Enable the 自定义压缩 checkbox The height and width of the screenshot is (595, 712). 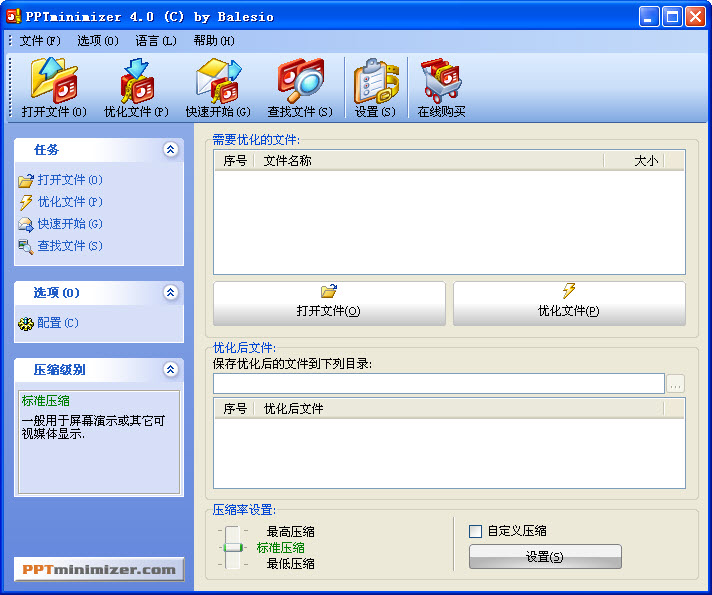[x=476, y=531]
